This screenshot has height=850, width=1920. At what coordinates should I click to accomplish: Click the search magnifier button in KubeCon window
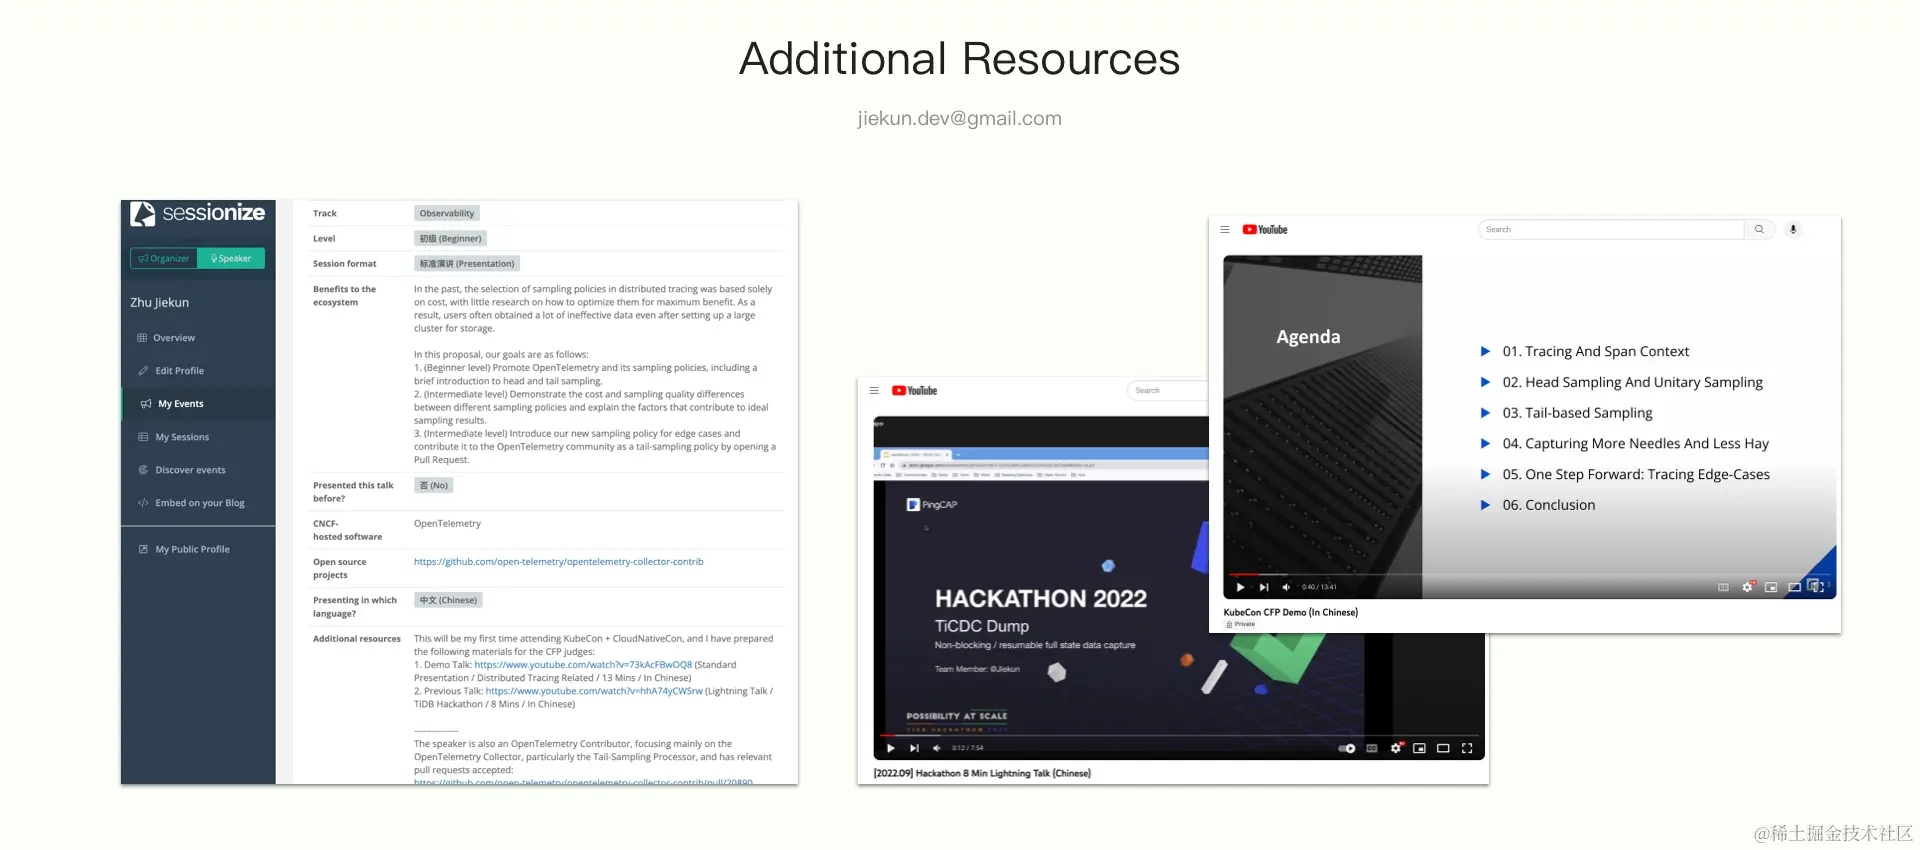click(x=1760, y=230)
